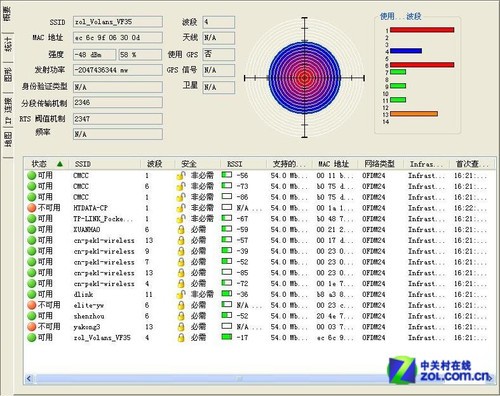Screen dimensions: 500x396
Task: Click the signal bar icon beside RSSI -59
Action: 227,229
